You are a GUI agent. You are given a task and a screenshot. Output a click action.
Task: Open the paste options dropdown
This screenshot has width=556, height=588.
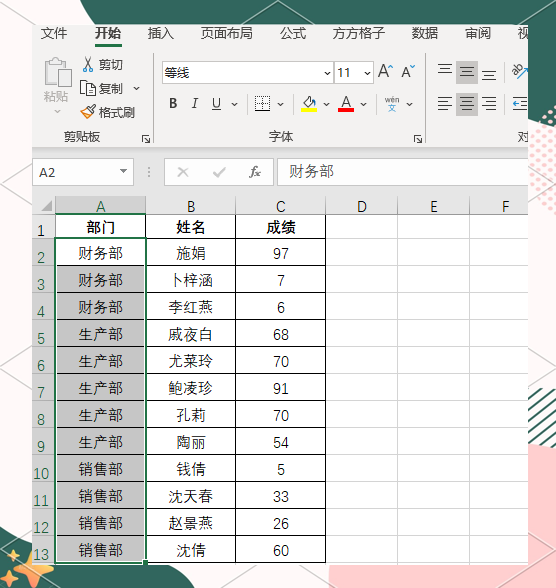point(57,111)
